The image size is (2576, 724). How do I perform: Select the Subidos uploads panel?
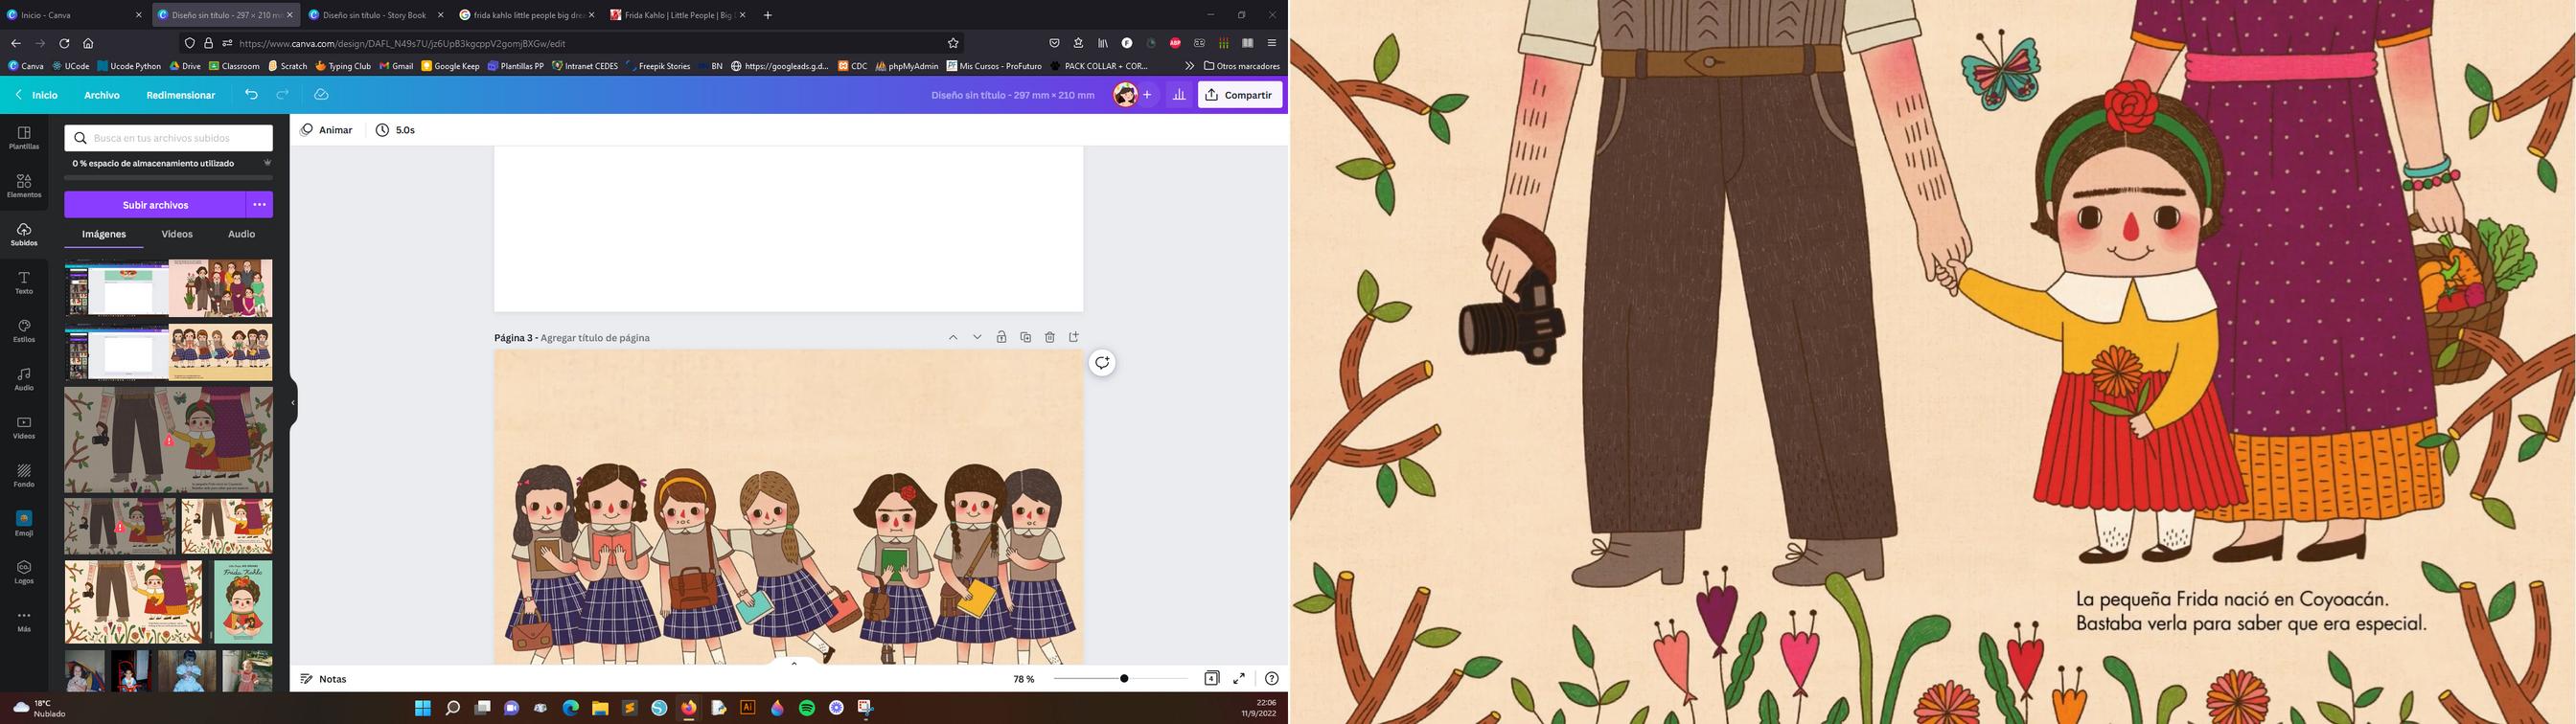tap(24, 235)
